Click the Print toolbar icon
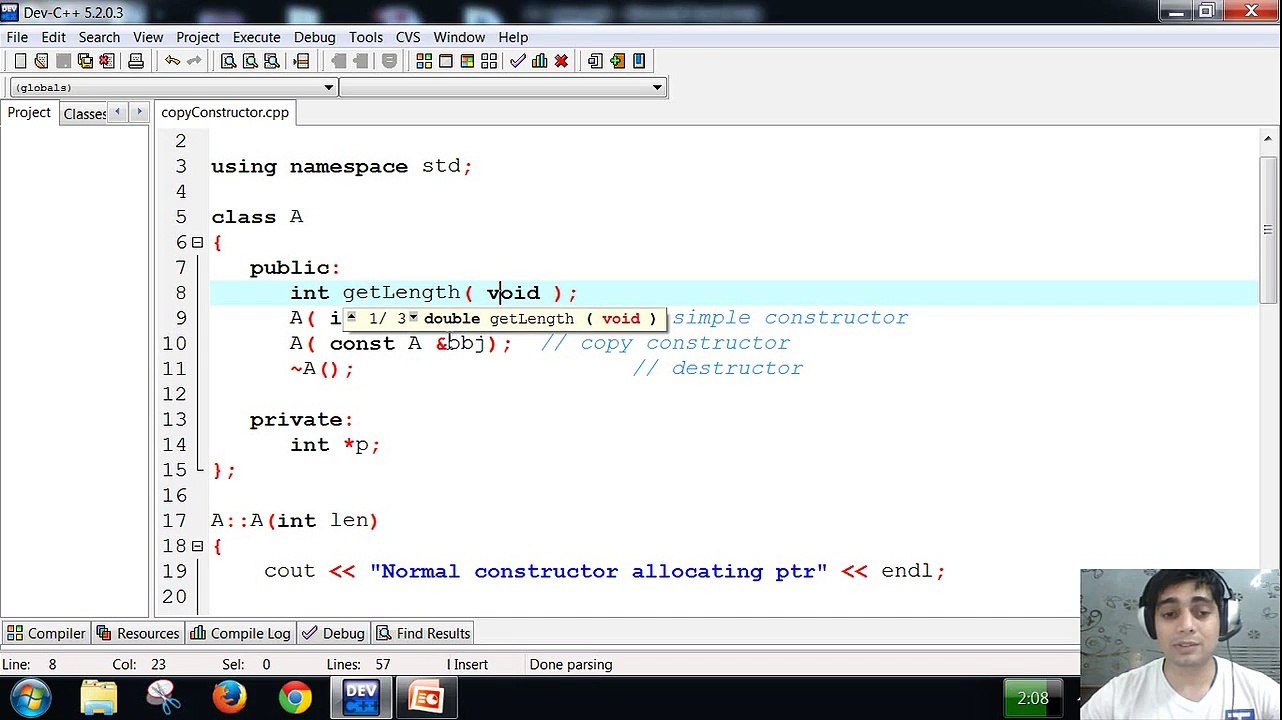The image size is (1282, 720). tap(136, 61)
